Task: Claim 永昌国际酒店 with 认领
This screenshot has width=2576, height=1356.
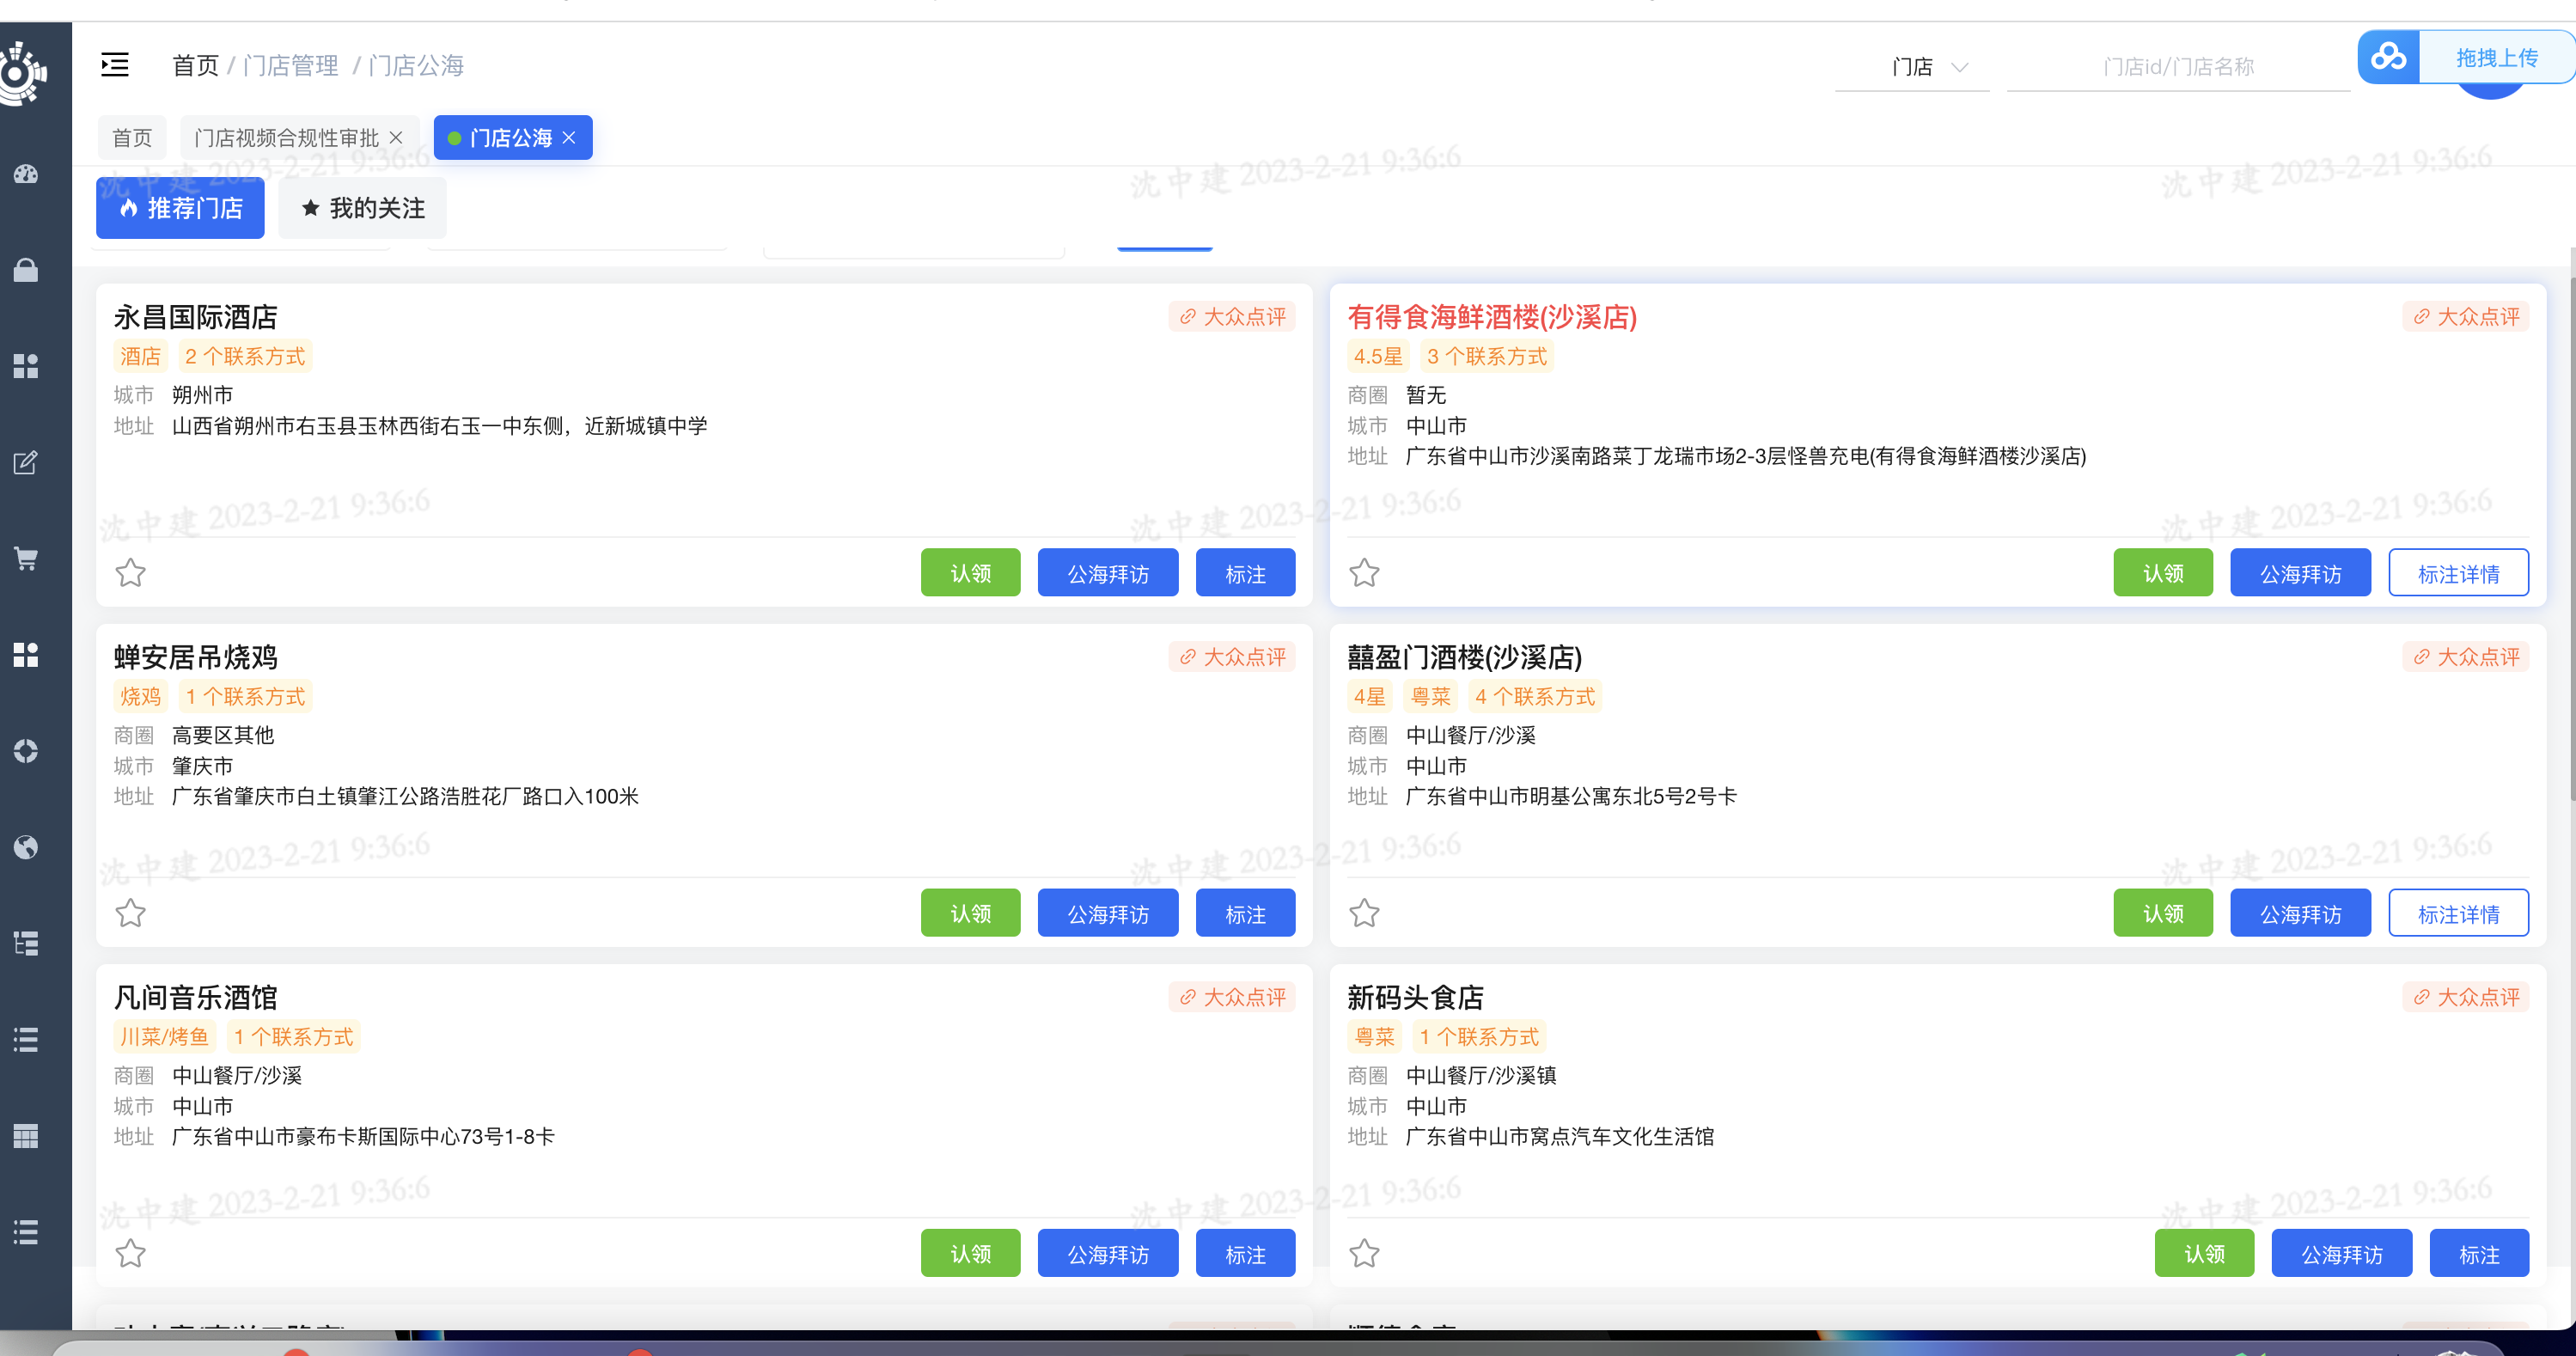Action: (x=970, y=573)
